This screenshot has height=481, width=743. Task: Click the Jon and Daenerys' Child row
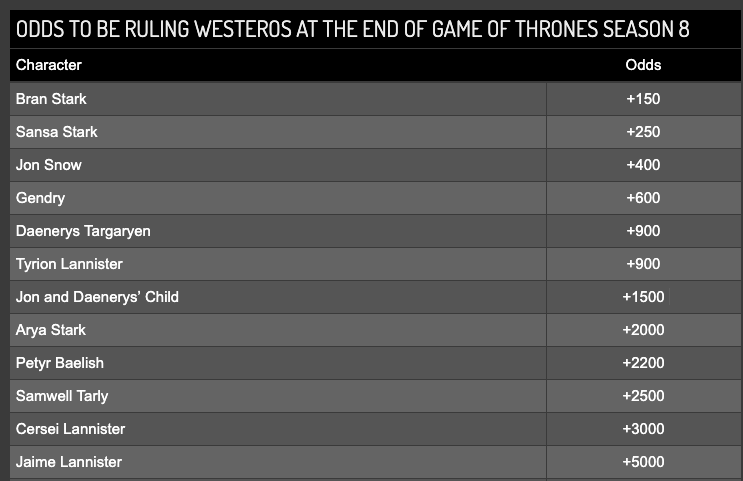(x=97, y=297)
